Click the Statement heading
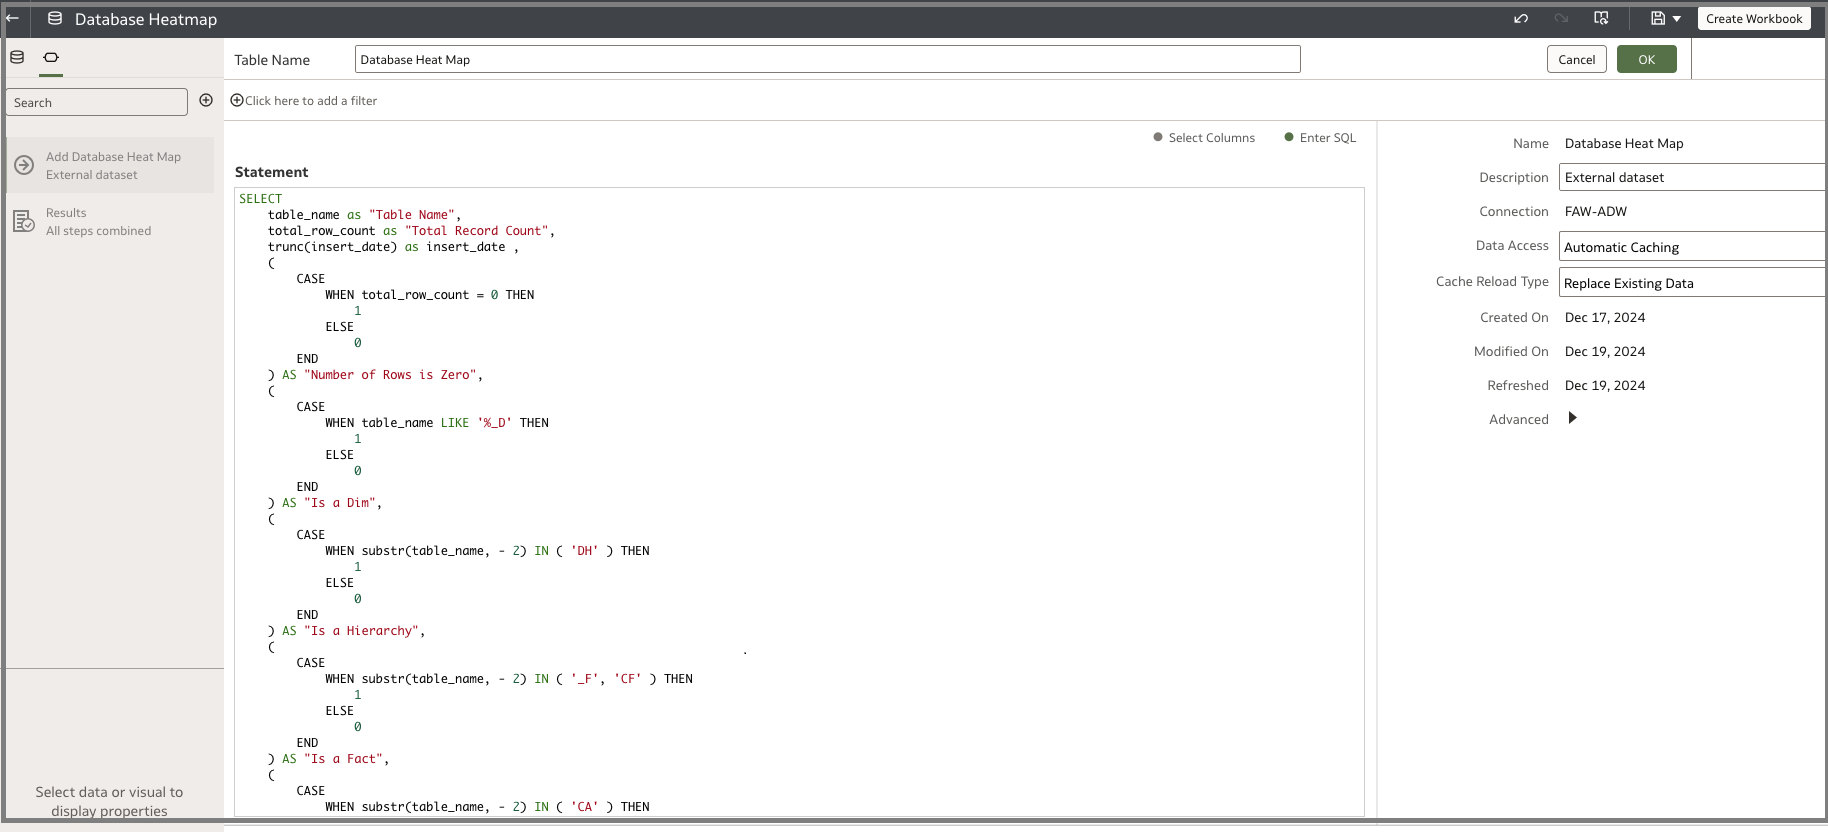This screenshot has width=1828, height=832. pyautogui.click(x=271, y=172)
